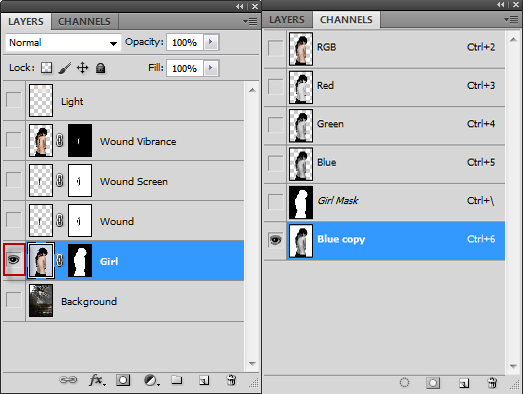The width and height of the screenshot is (524, 394).
Task: Hide the Blue copy channel
Action: click(276, 240)
